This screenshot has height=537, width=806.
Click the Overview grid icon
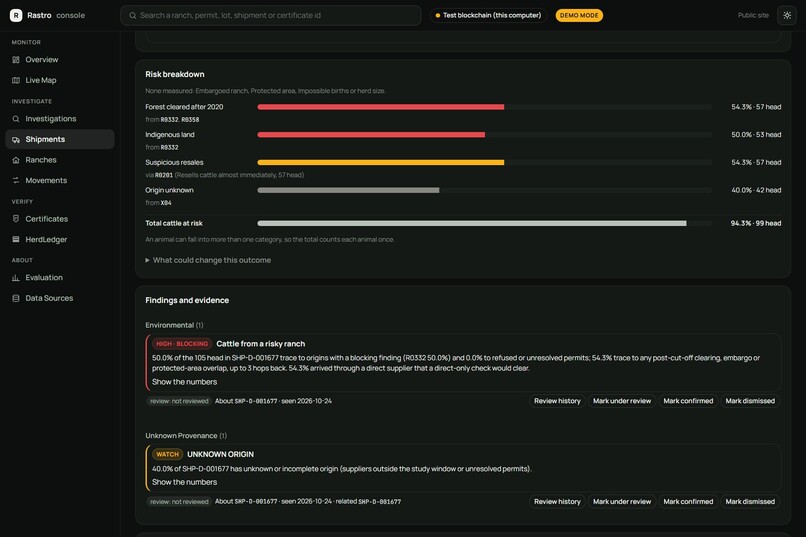click(x=16, y=60)
